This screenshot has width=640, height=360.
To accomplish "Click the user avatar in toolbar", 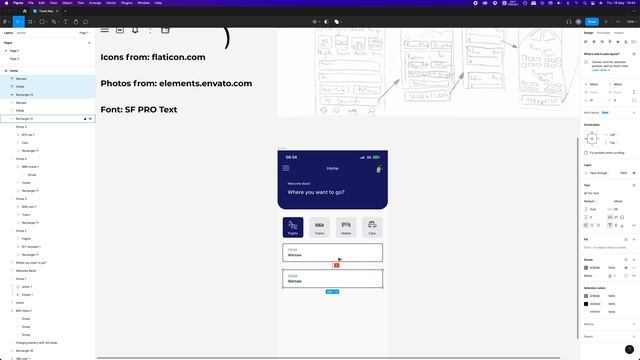I will [578, 22].
